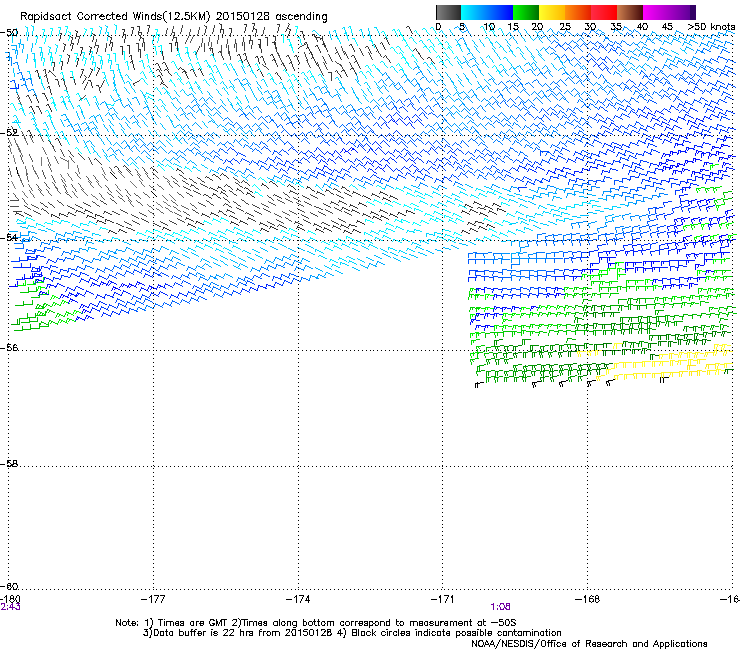
Task: Click the -58 latitude axis label
Action: [x=9, y=464]
